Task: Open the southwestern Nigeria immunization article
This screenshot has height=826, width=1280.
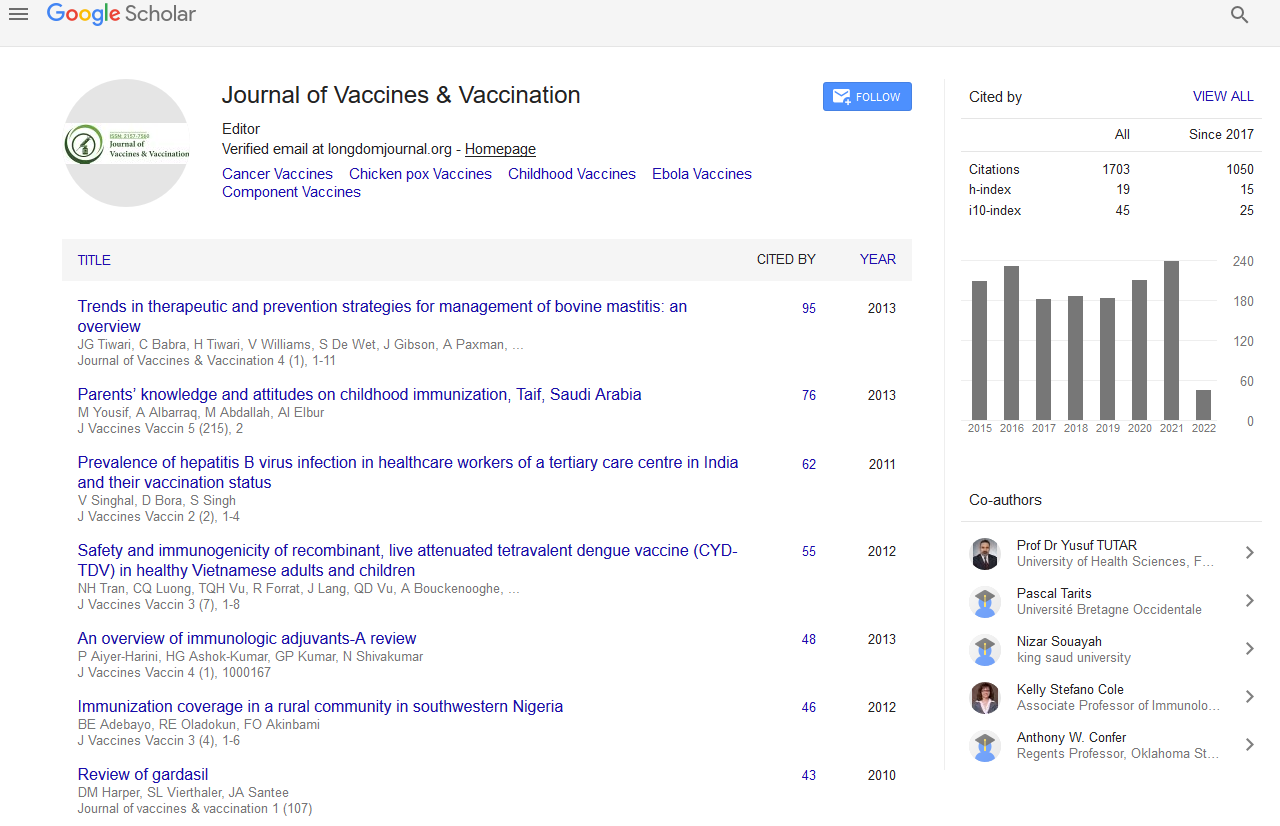Action: [320, 707]
